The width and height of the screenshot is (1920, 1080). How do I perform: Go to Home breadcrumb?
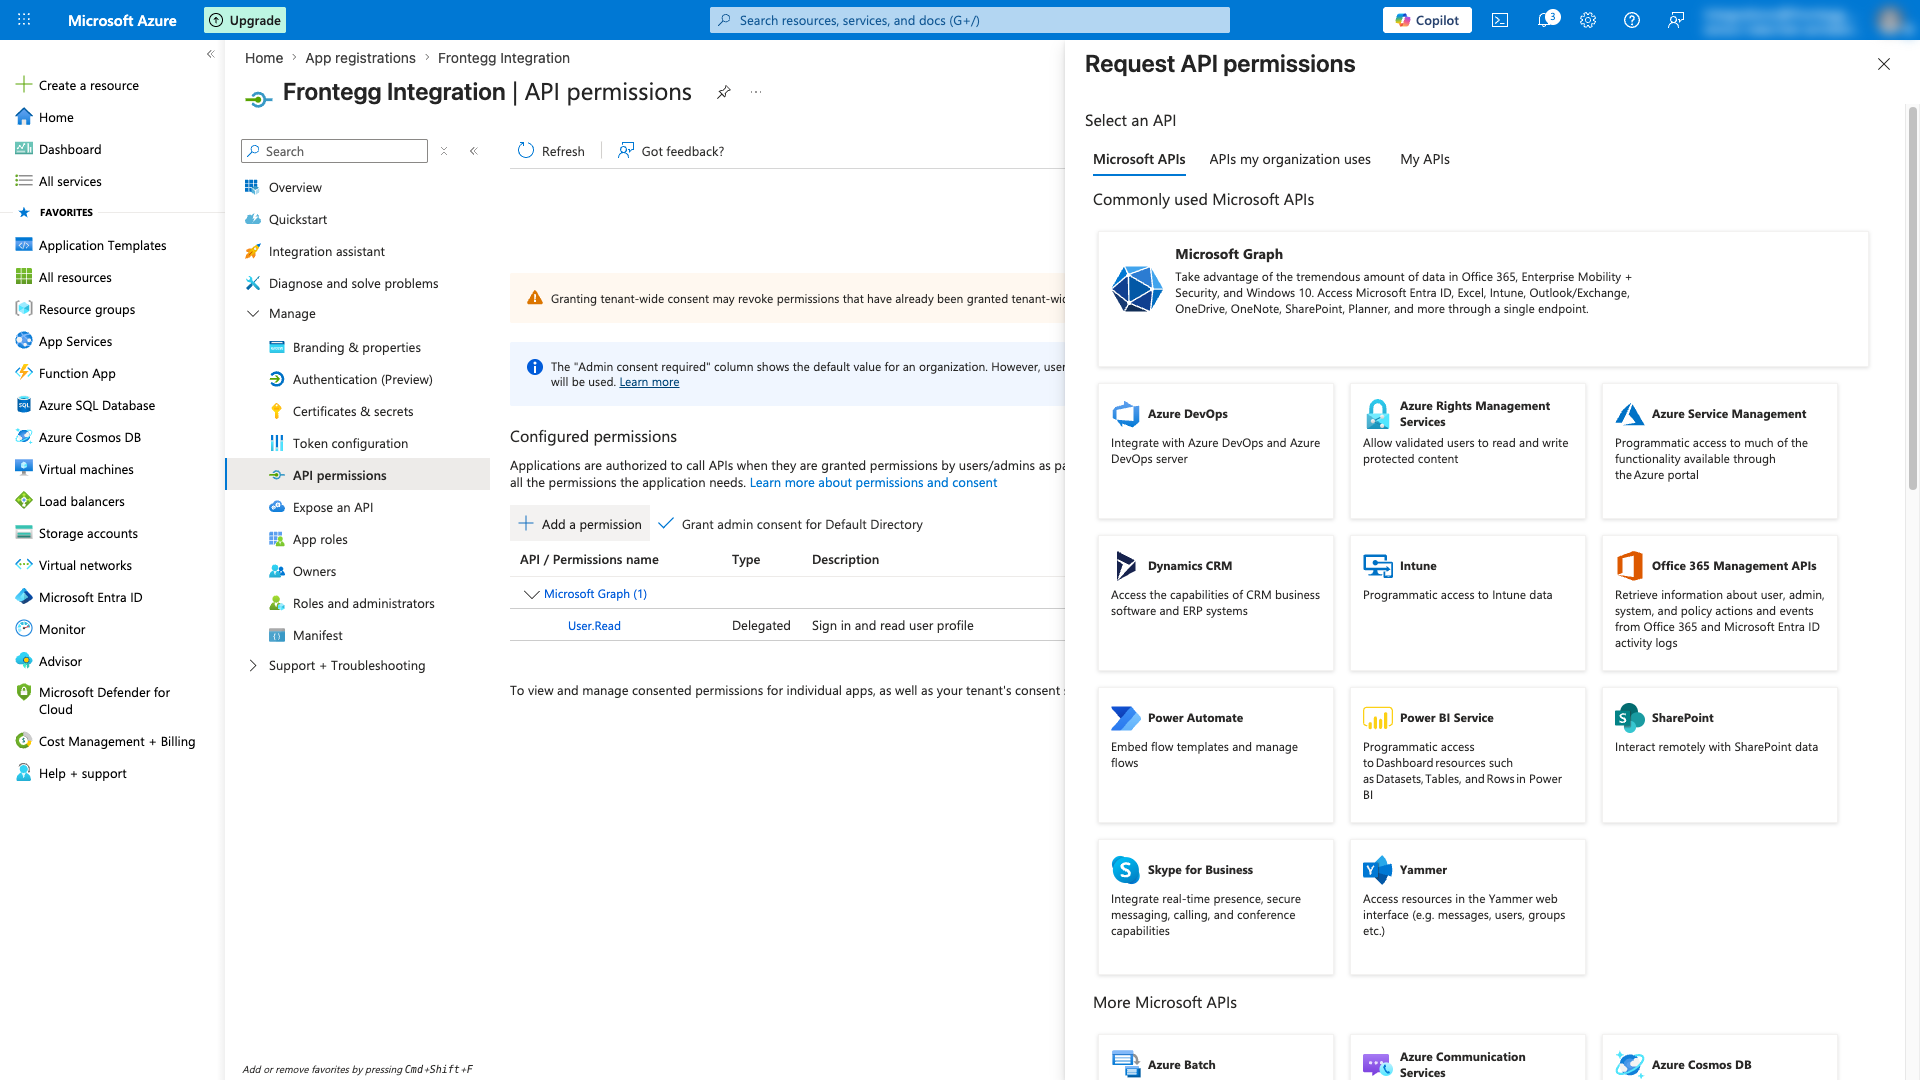pos(264,58)
